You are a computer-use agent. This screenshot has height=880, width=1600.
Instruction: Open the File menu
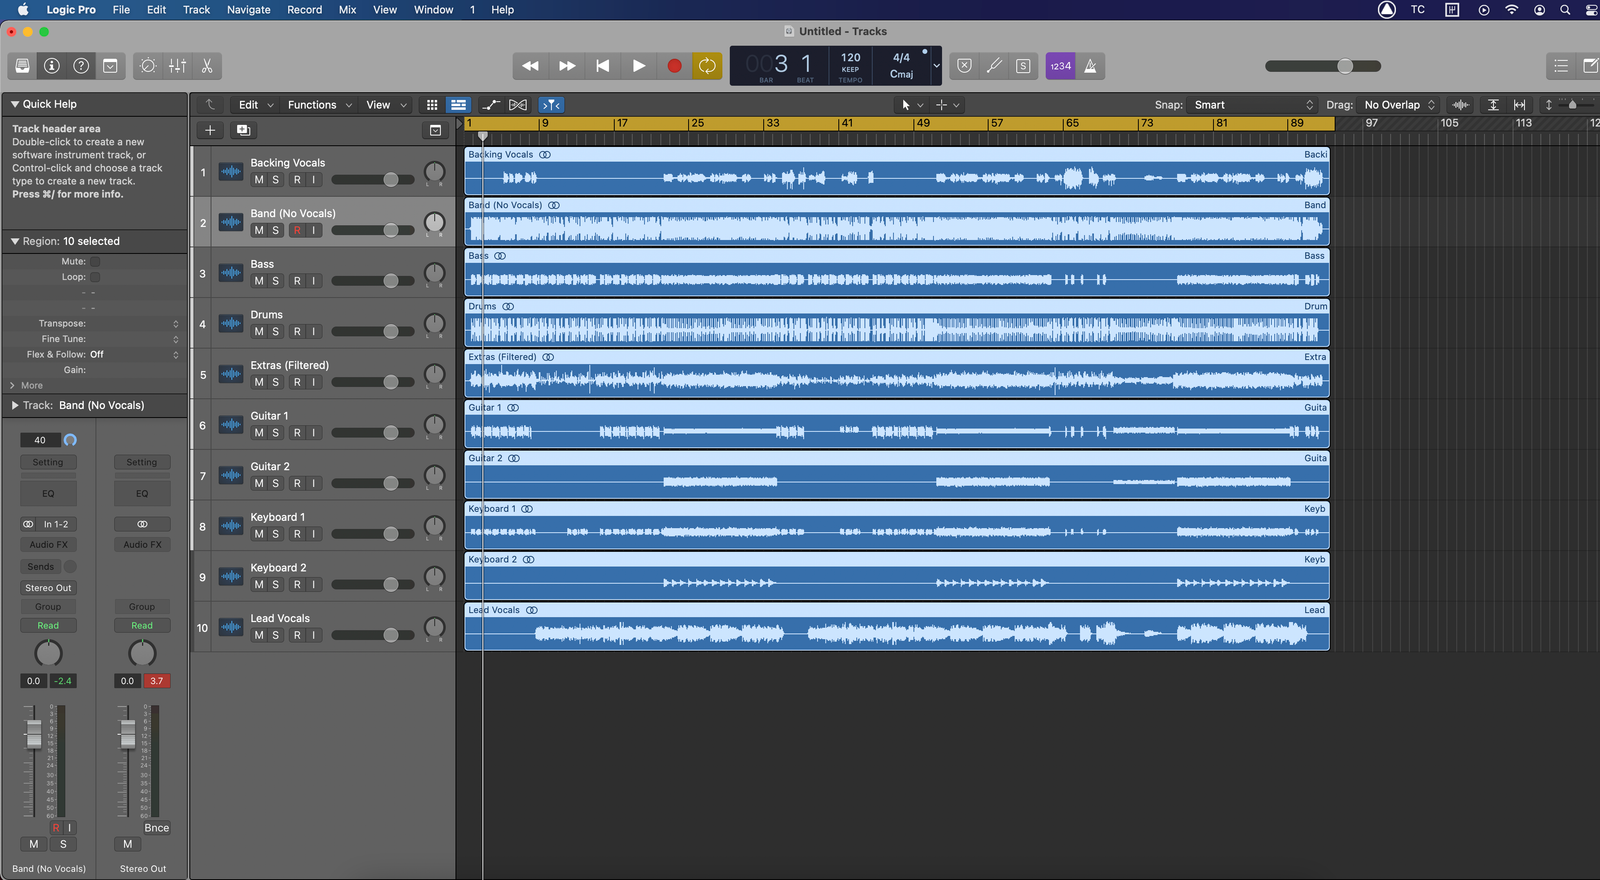click(x=121, y=10)
